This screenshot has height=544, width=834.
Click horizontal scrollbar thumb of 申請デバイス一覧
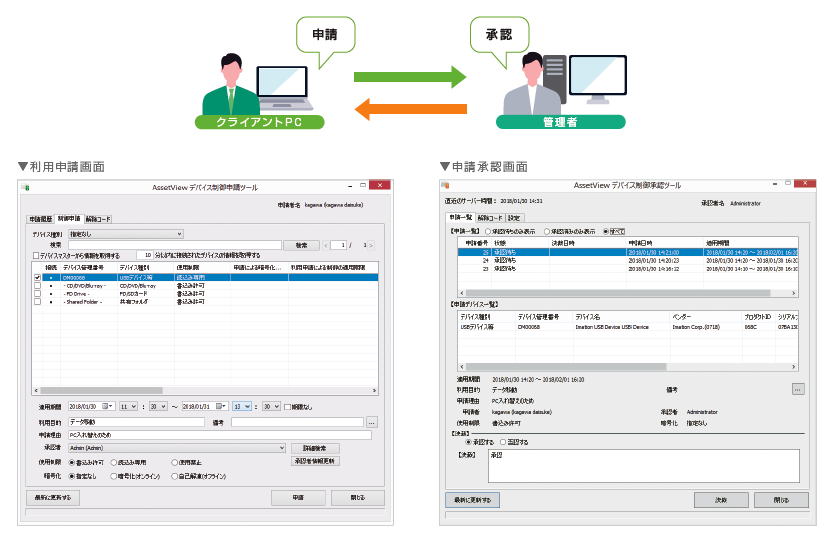(566, 367)
